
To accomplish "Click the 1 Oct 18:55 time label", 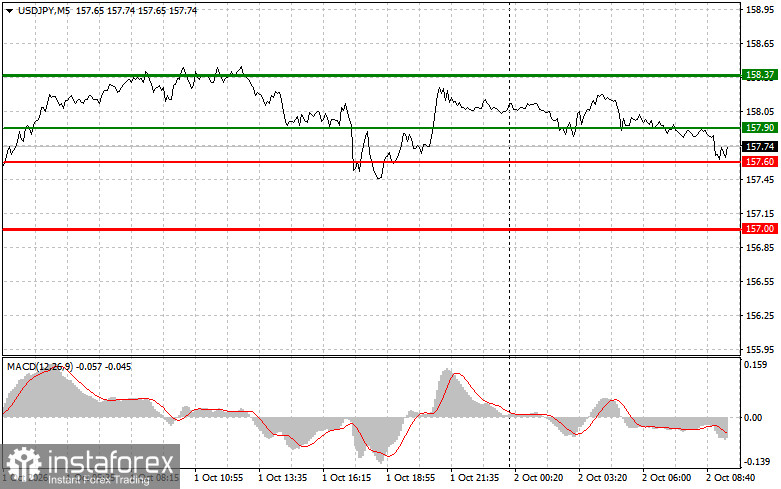I will click(x=411, y=478).
